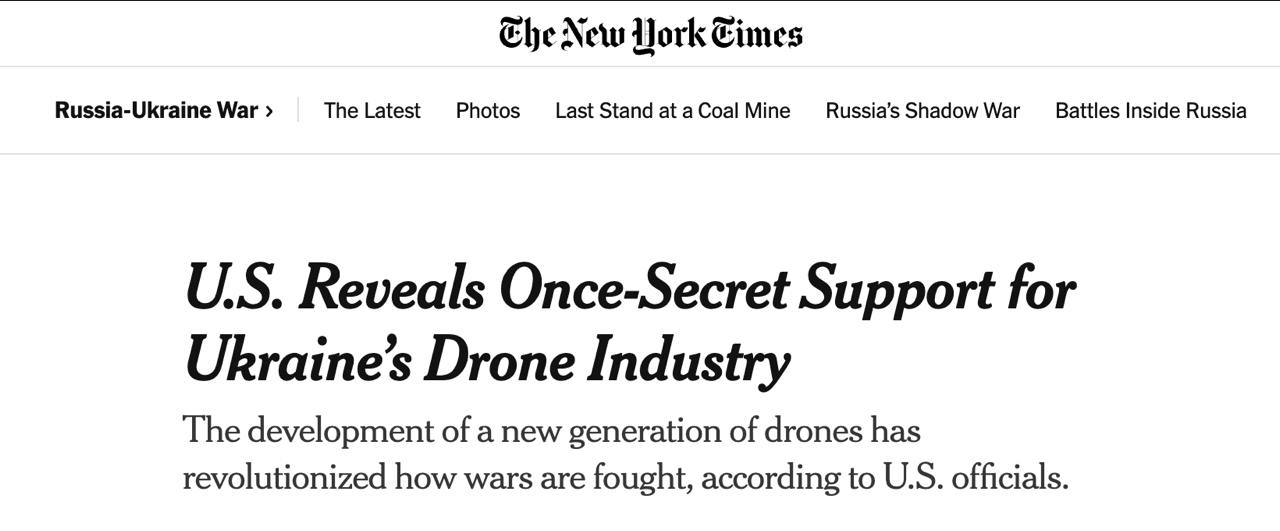Go to The Latest tab

click(372, 111)
